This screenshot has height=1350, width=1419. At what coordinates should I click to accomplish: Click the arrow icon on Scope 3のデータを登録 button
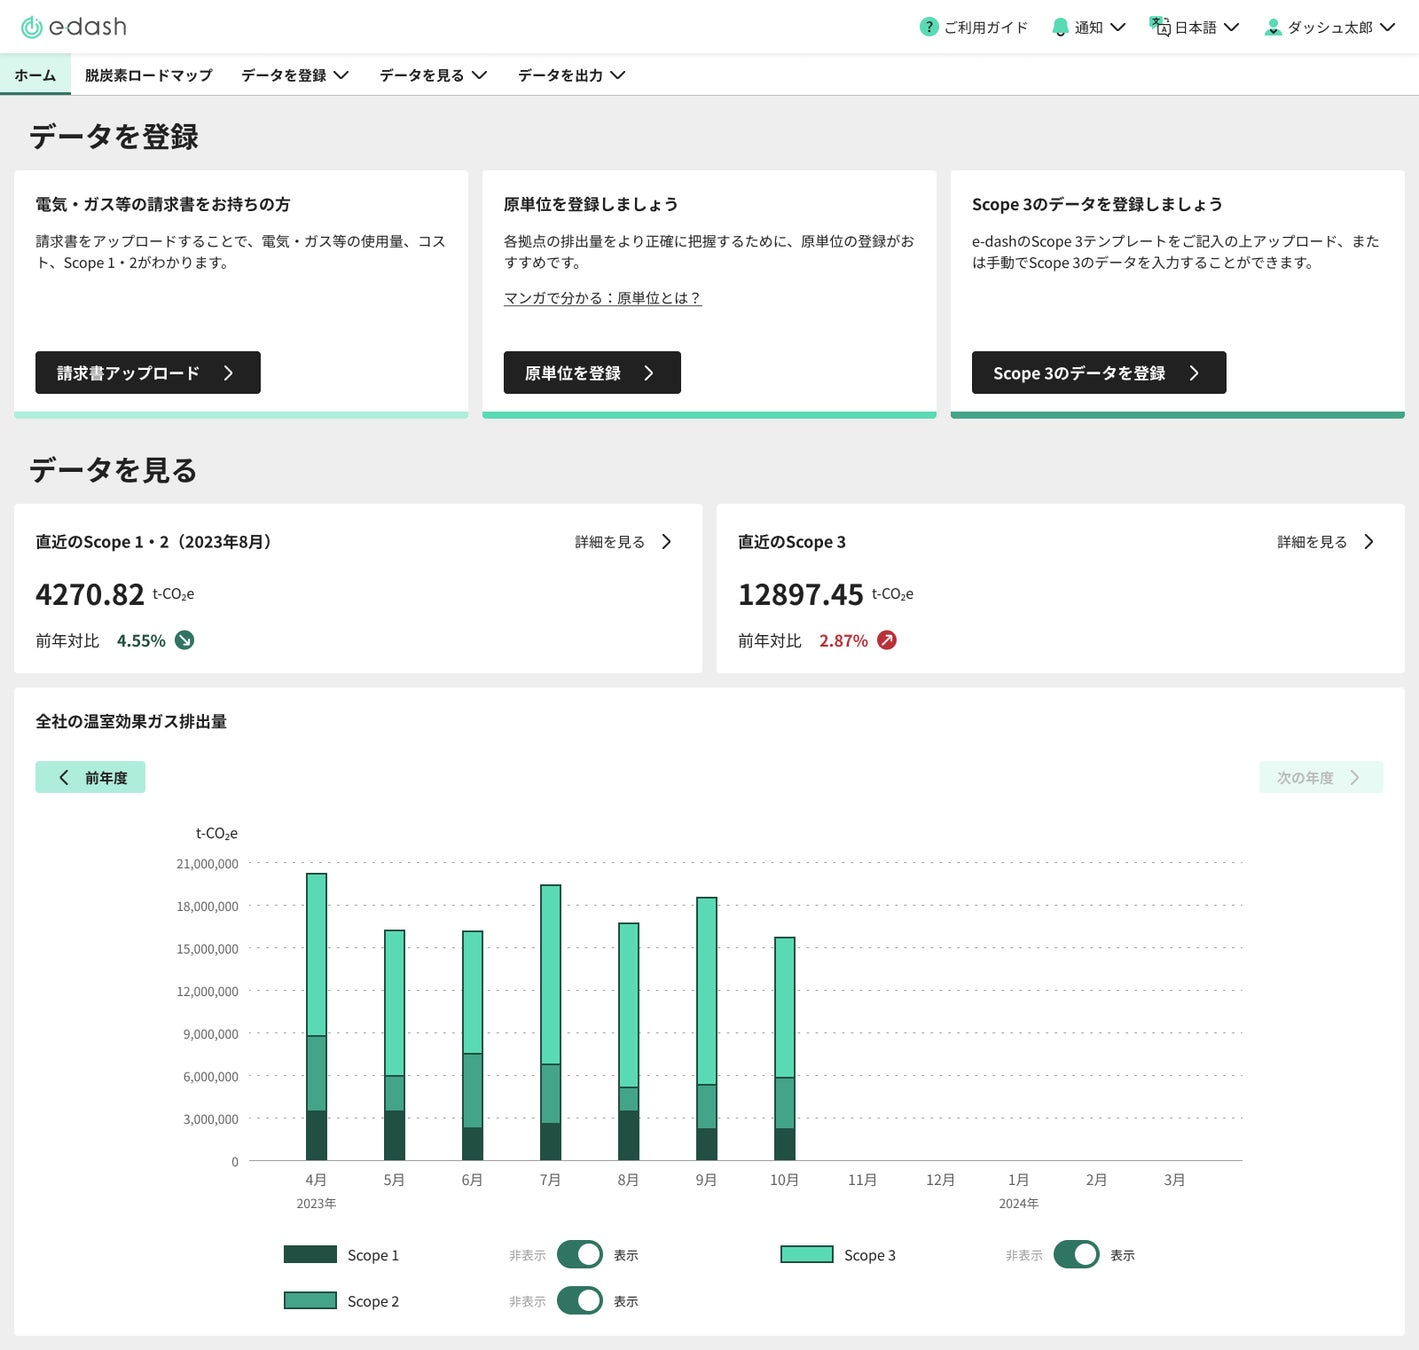(x=1194, y=373)
